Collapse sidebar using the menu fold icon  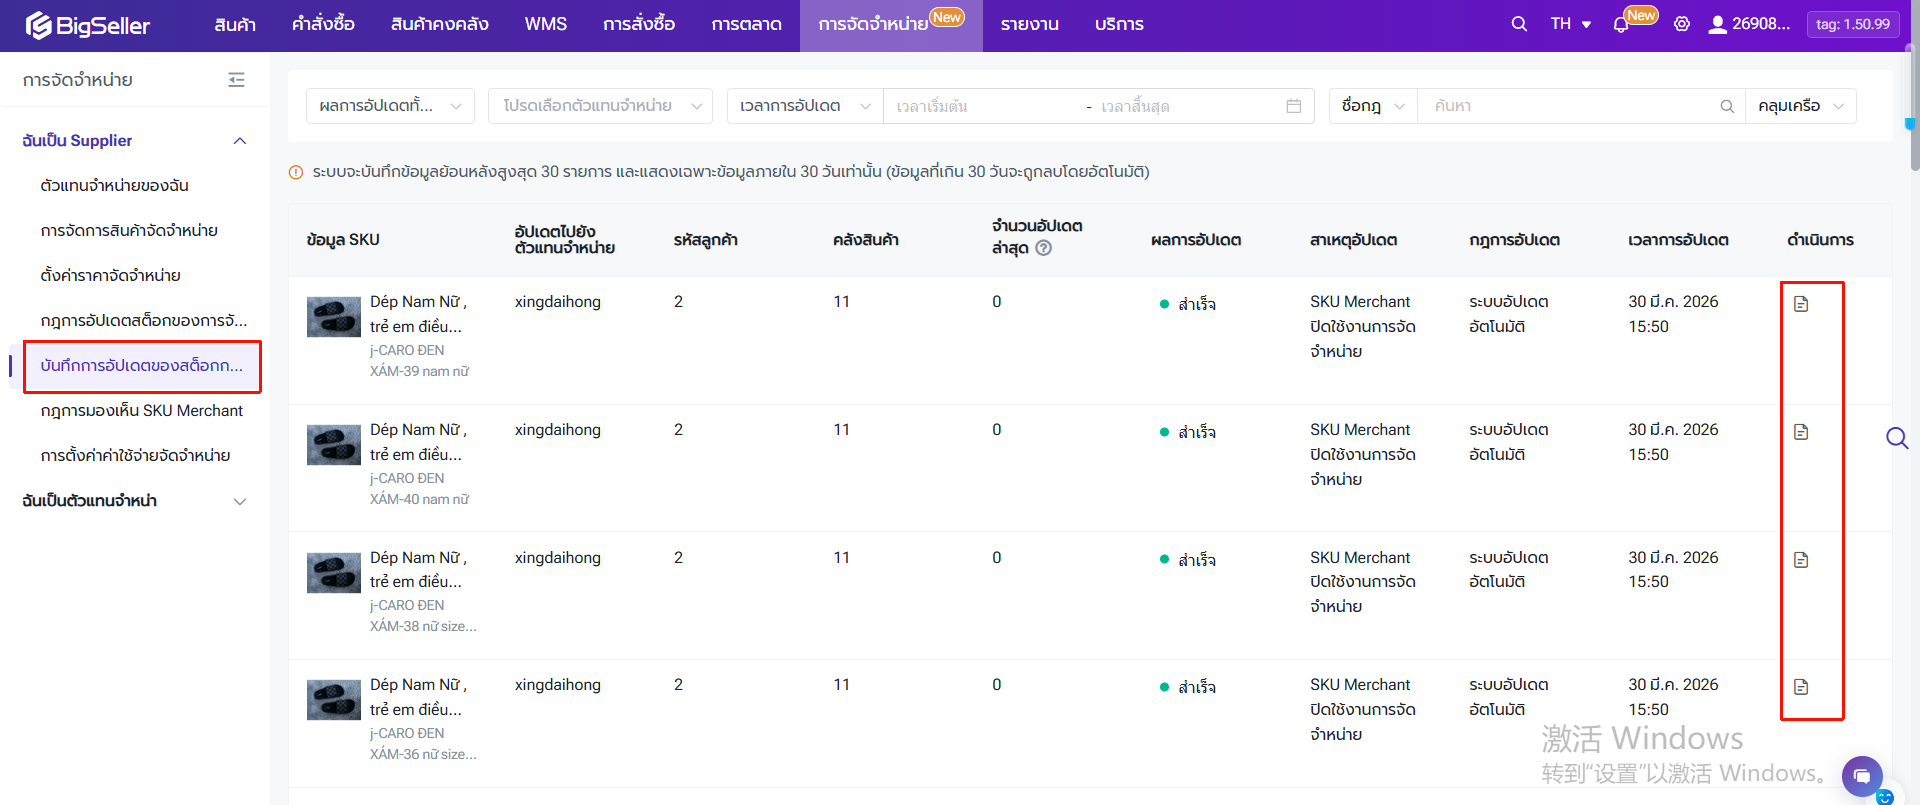[236, 80]
